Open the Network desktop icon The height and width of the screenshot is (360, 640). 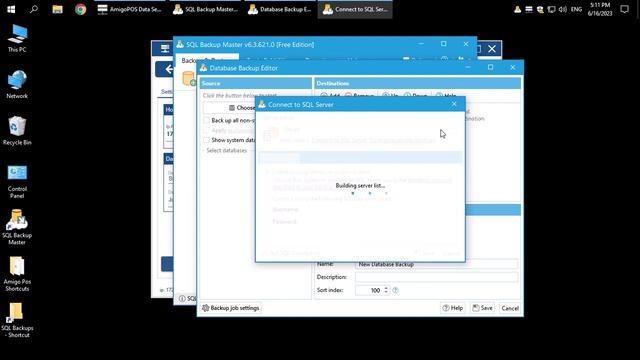click(17, 84)
